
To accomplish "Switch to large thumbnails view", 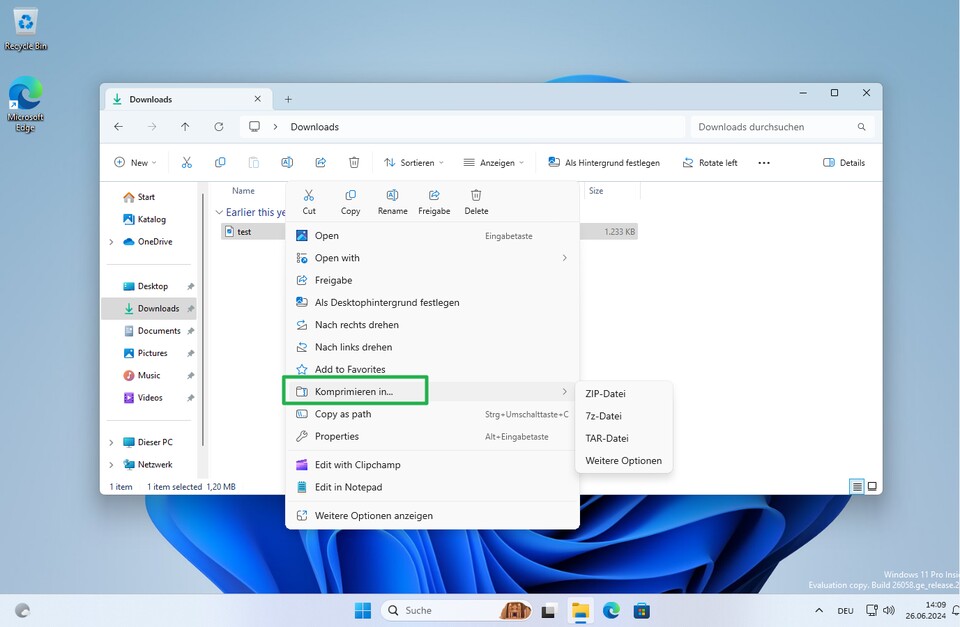I will pyautogui.click(x=874, y=486).
